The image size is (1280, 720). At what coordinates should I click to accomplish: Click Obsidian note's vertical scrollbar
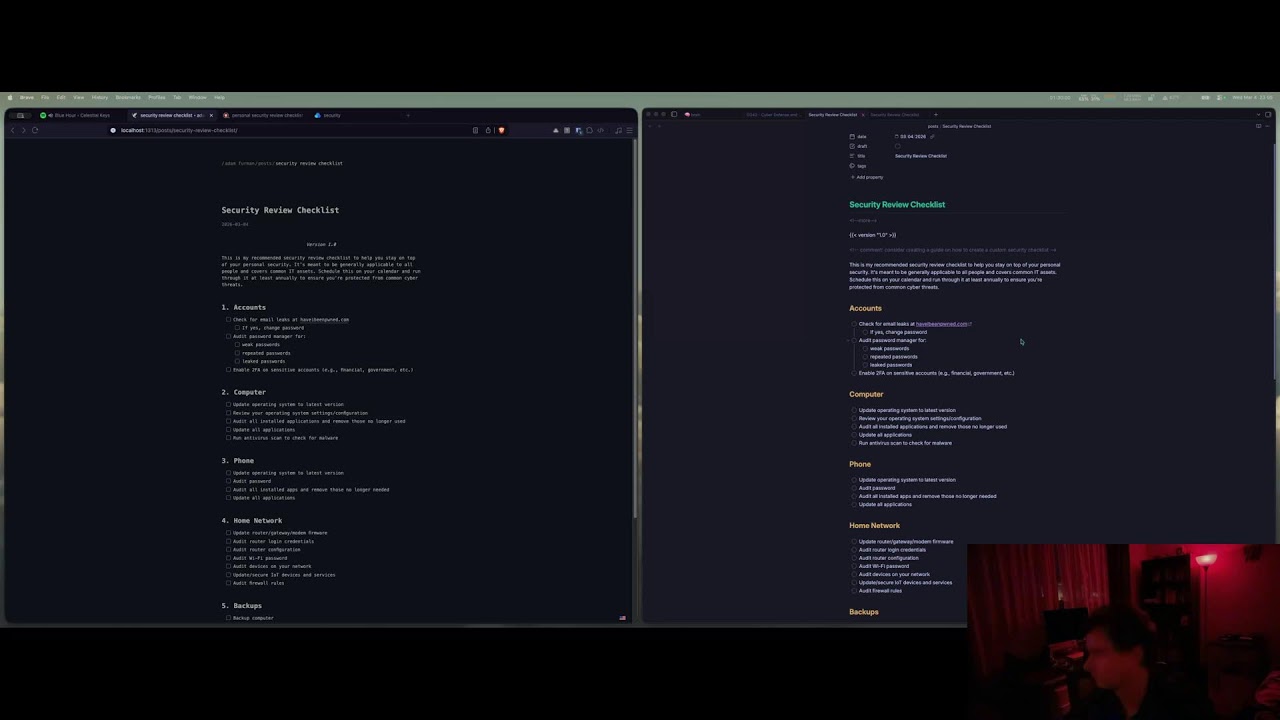pos(1275,260)
